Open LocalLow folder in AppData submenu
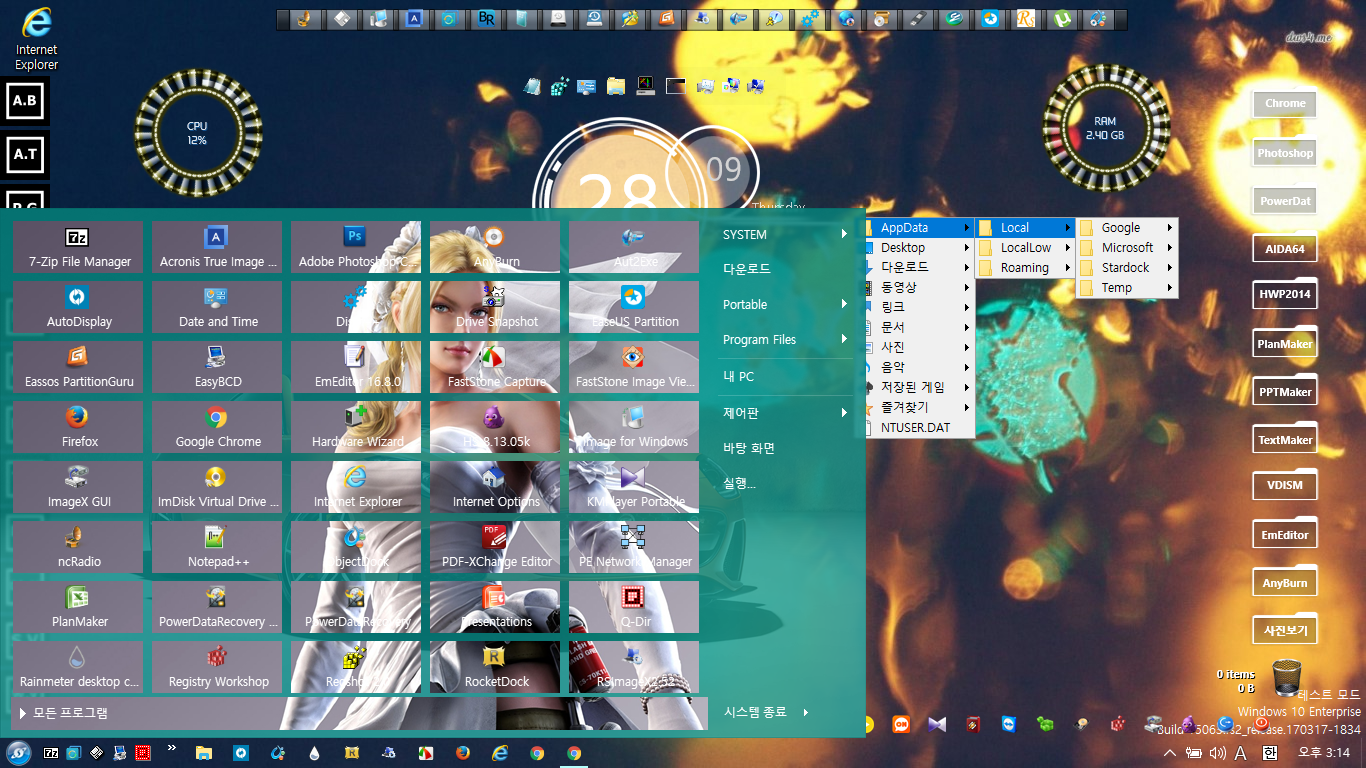 click(x=1025, y=248)
